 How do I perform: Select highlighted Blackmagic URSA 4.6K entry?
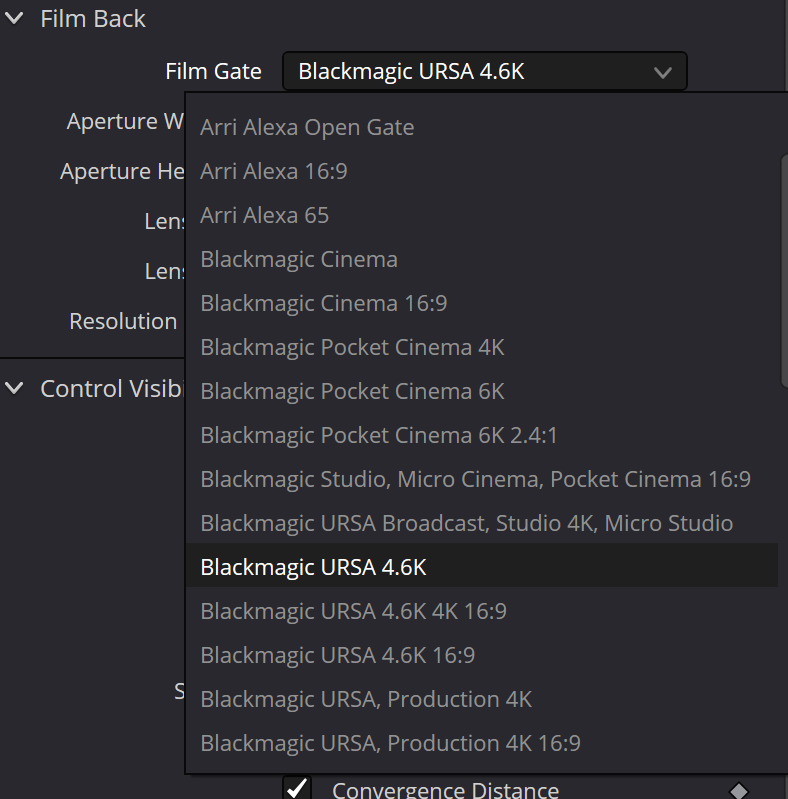[x=482, y=565]
